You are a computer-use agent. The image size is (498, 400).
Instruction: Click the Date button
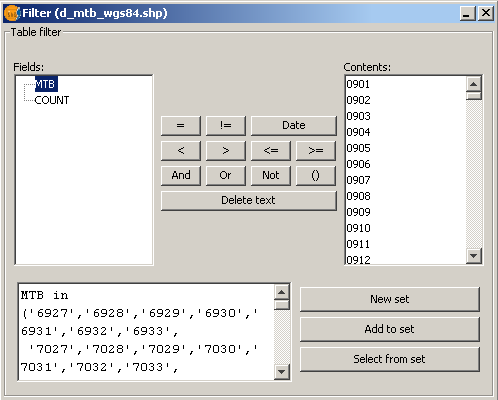click(x=294, y=126)
